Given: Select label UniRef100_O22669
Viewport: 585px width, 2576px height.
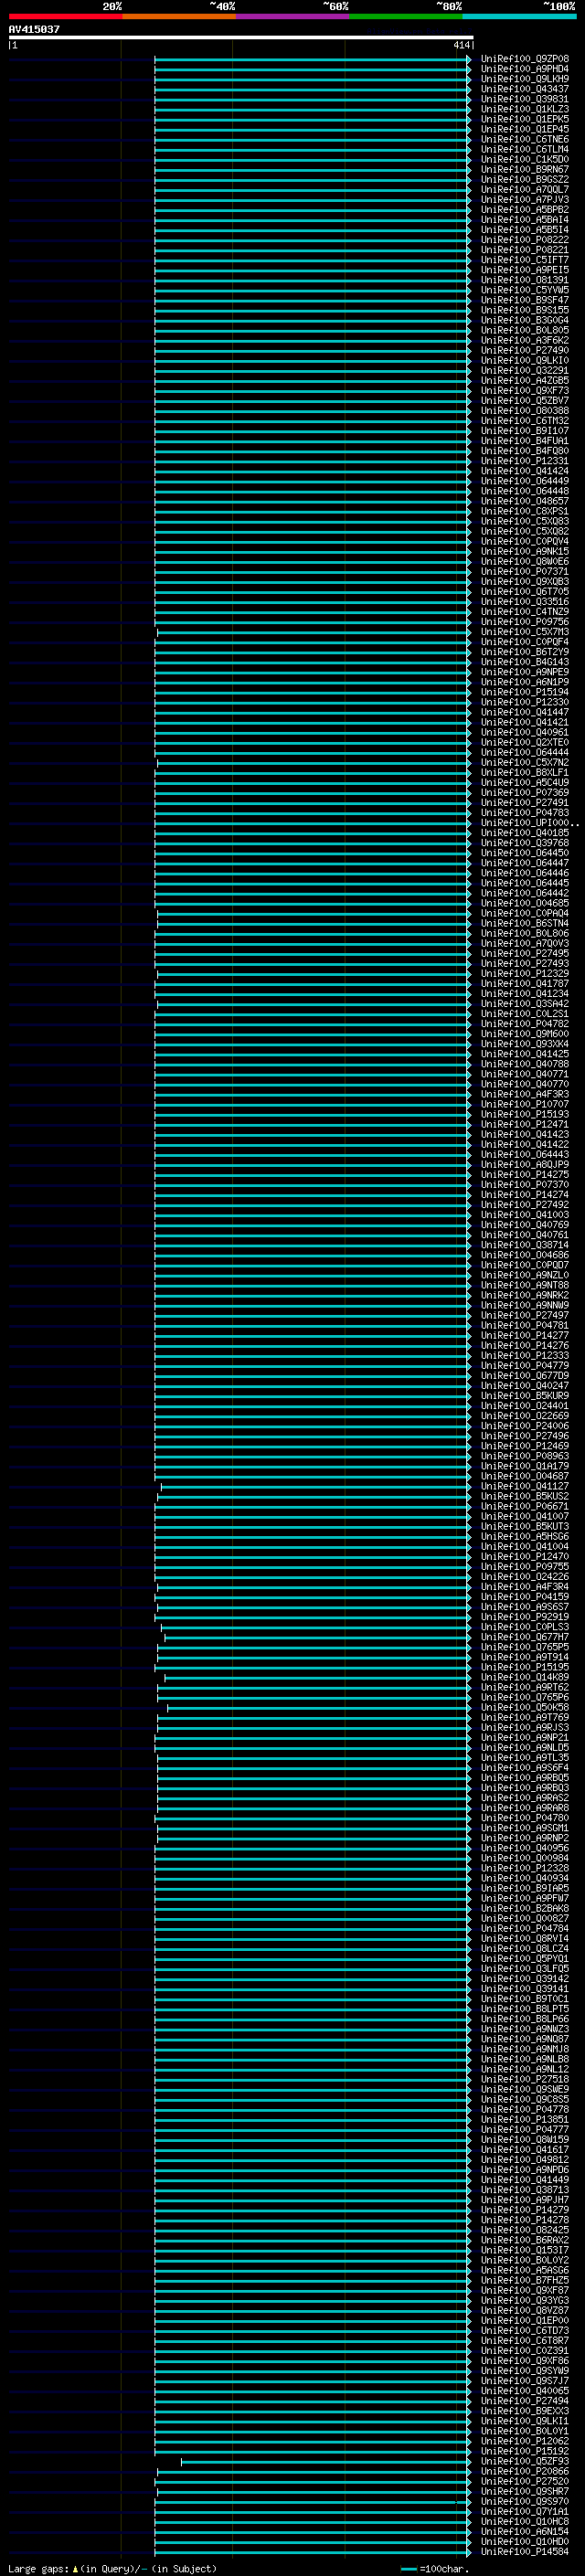Looking at the screenshot, I should click(524, 1415).
